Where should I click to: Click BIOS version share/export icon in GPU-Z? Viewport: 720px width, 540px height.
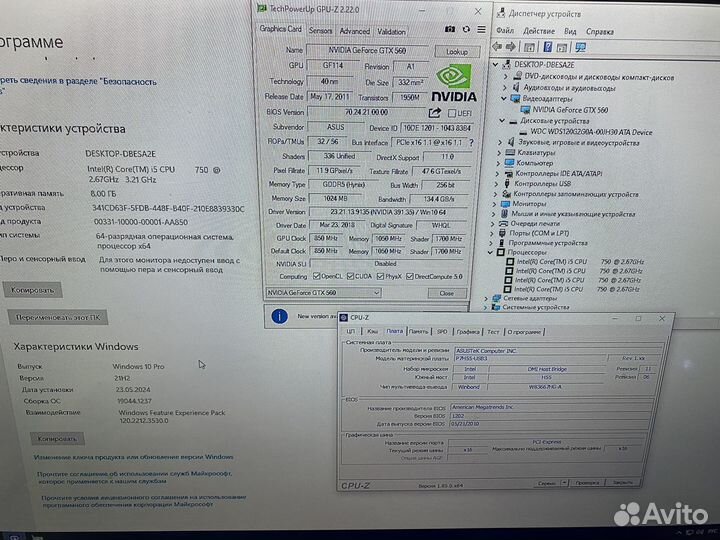click(x=434, y=112)
